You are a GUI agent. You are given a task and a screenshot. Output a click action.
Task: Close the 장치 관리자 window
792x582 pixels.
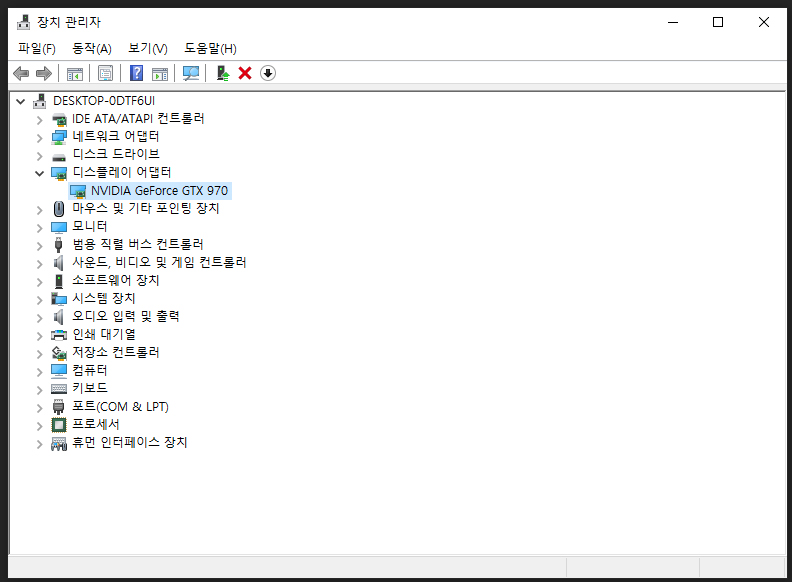click(x=764, y=22)
